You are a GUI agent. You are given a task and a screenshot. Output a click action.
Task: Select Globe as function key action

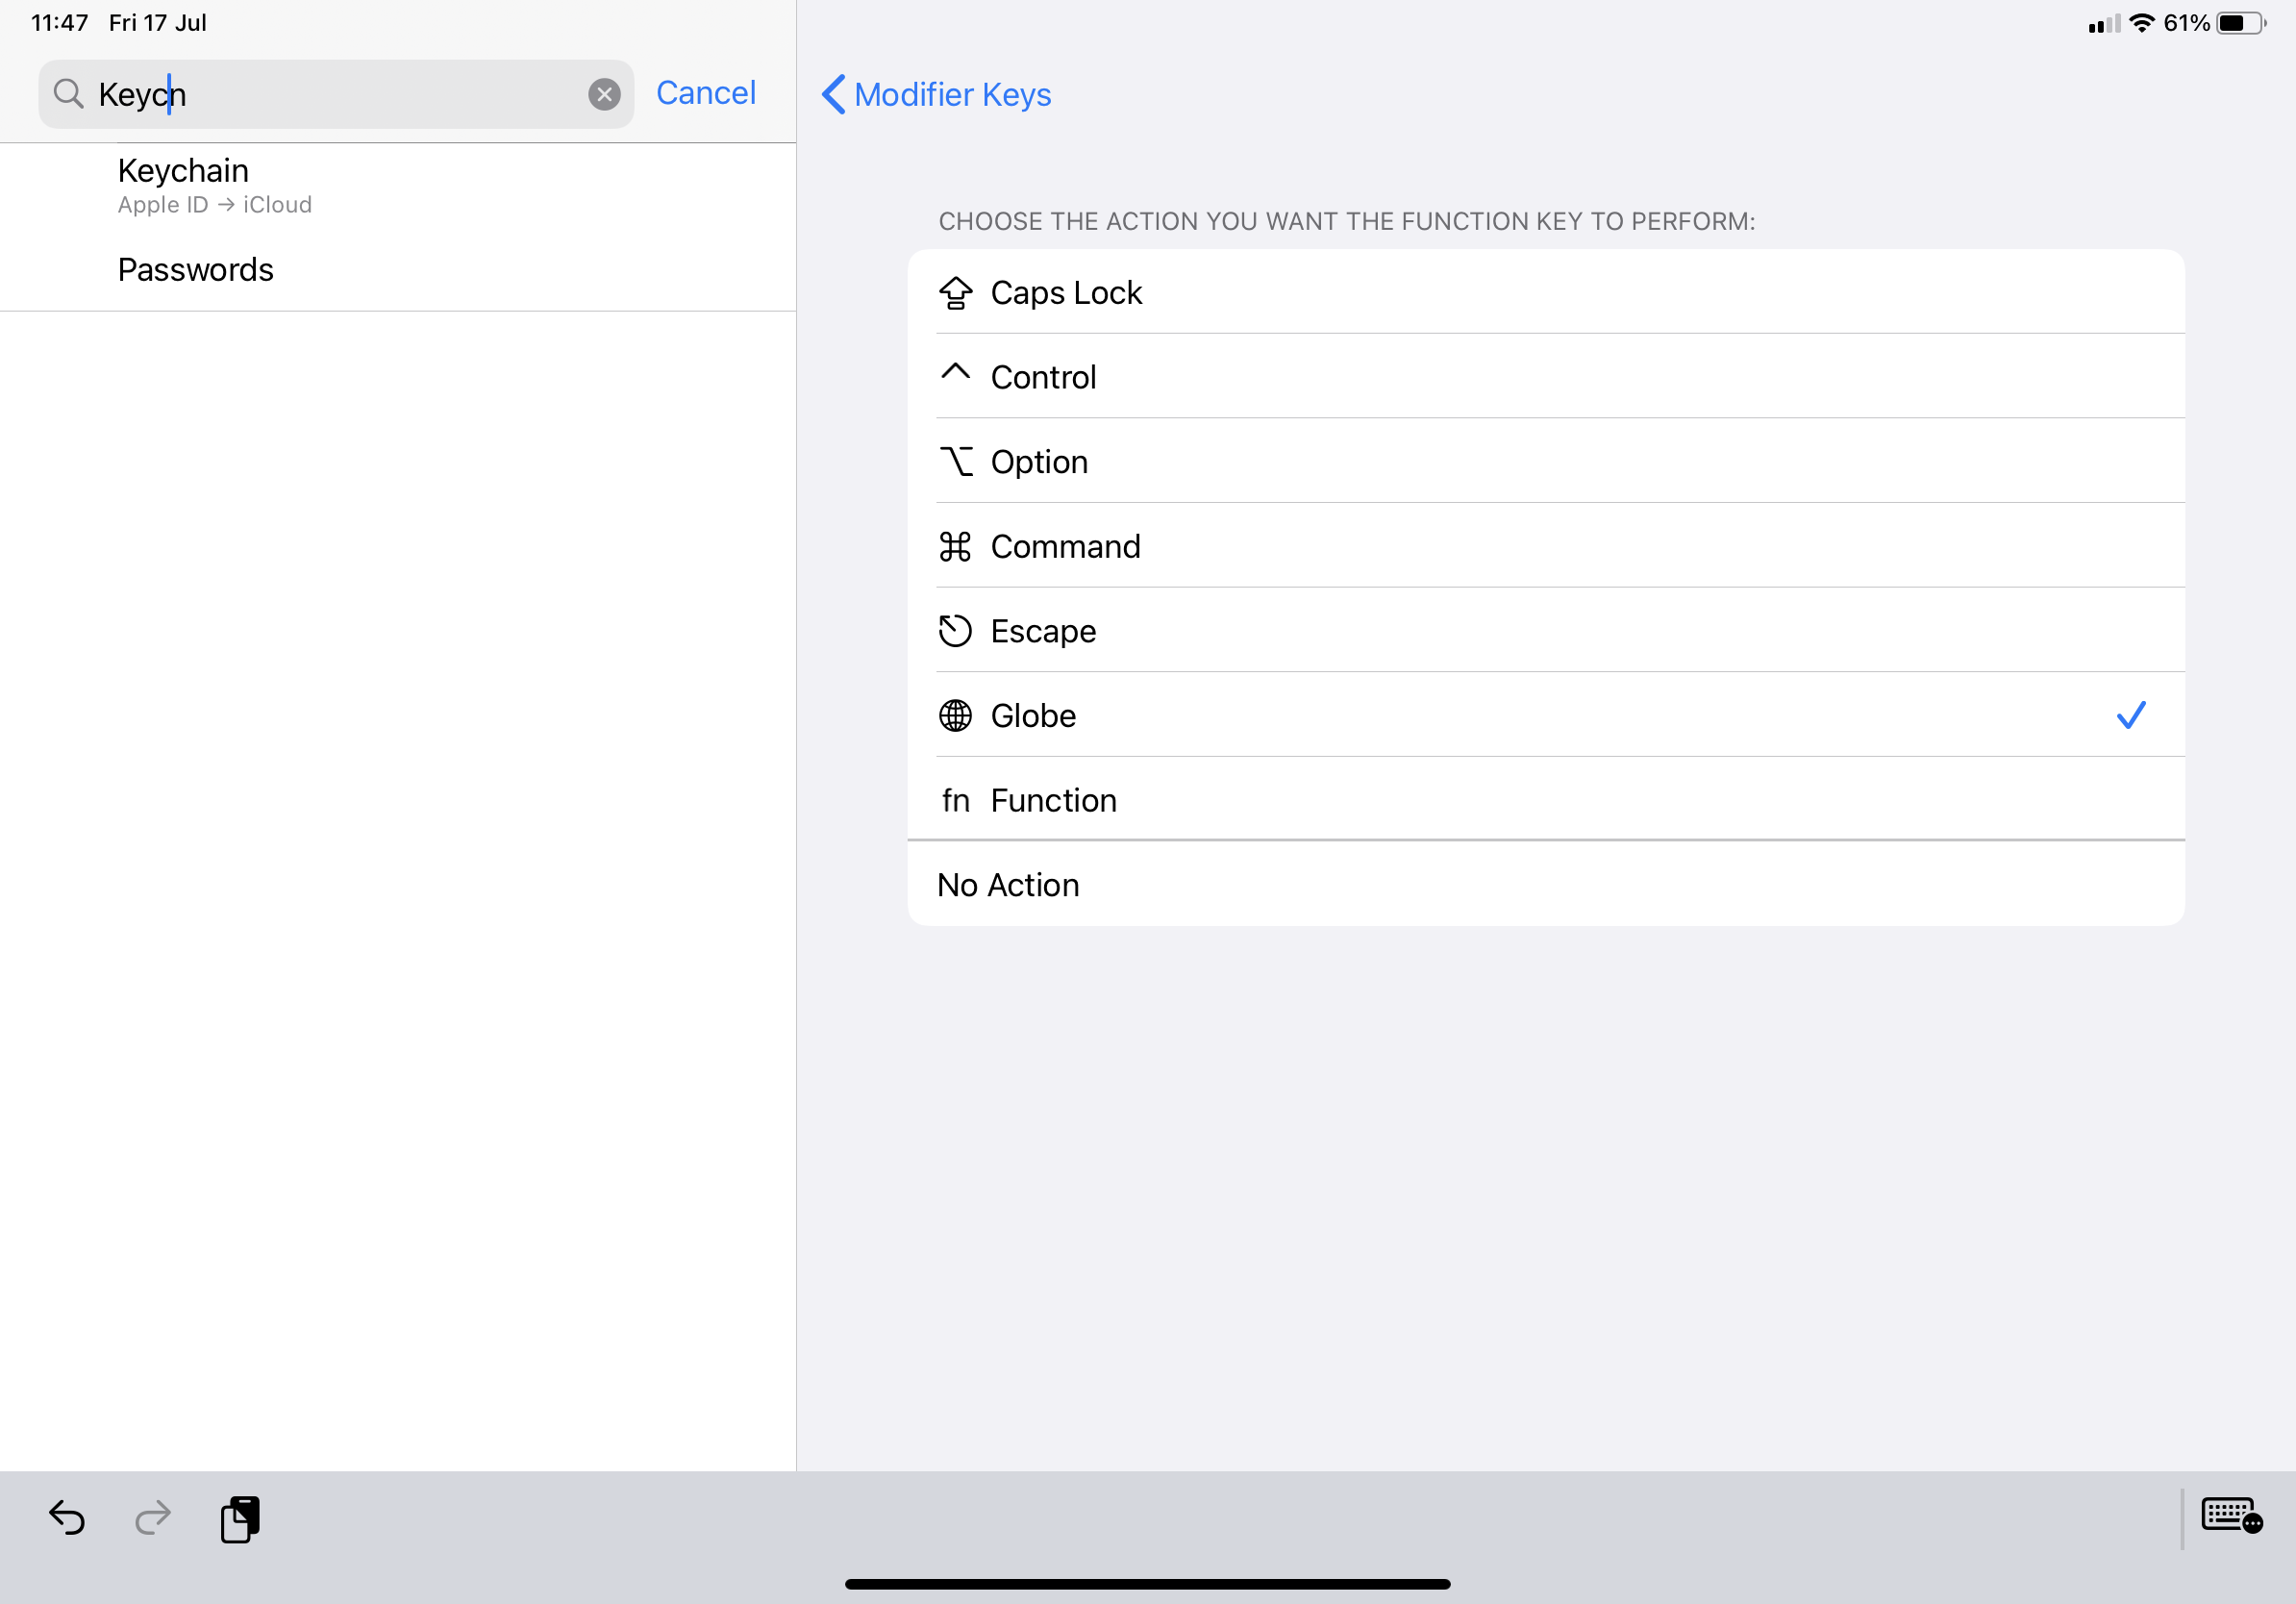pyautogui.click(x=1545, y=716)
